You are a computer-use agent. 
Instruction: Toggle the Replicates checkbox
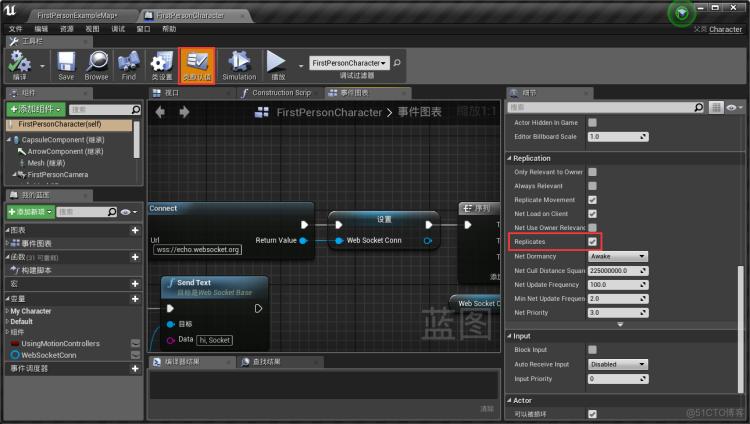click(x=592, y=242)
